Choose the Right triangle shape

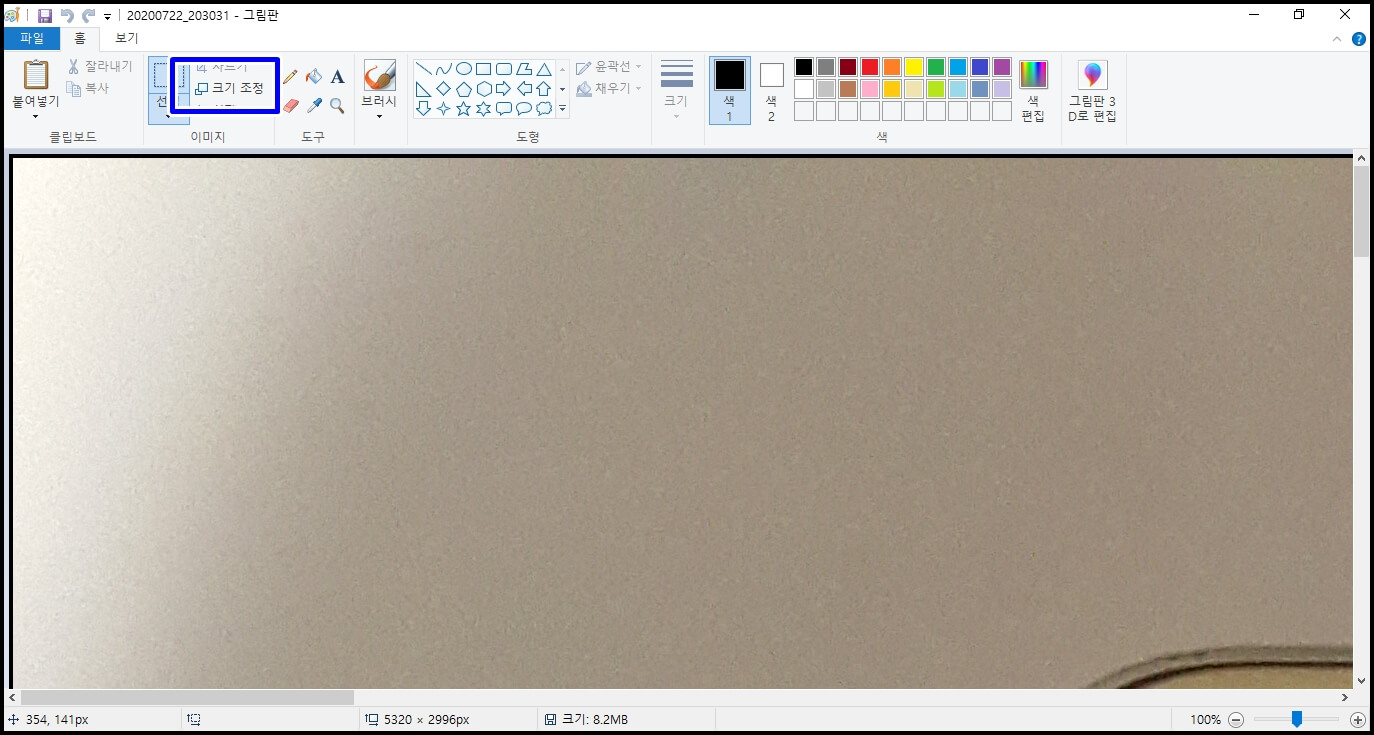pos(424,89)
